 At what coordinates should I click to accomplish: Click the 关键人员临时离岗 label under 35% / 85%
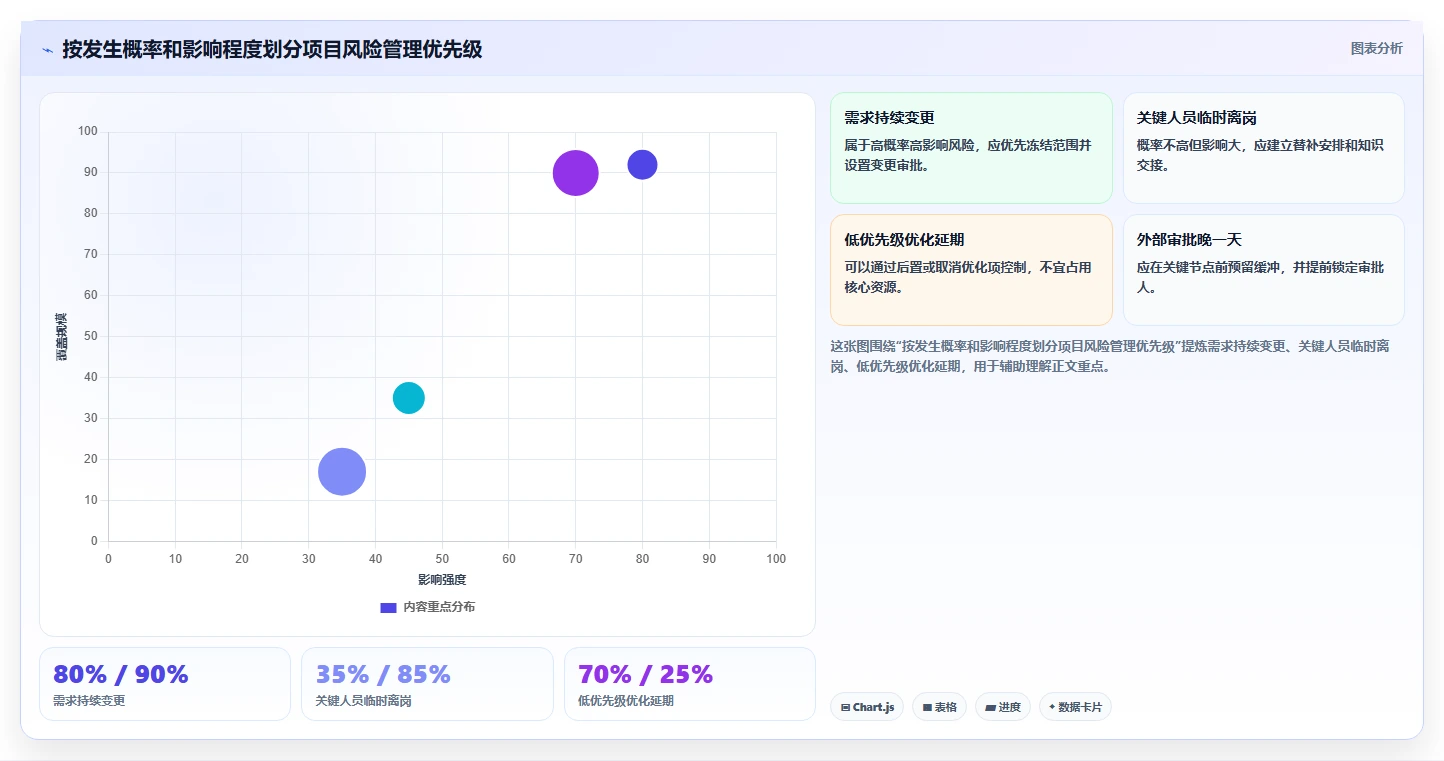coord(363,701)
